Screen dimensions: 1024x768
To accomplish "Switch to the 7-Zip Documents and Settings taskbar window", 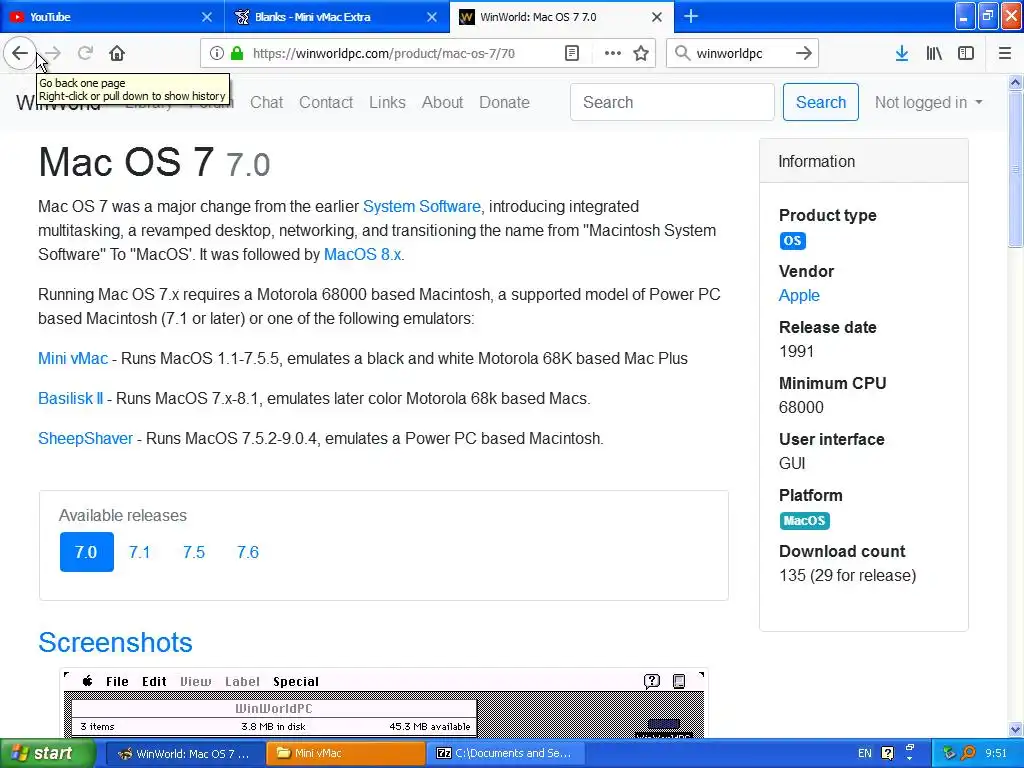I will pos(507,753).
